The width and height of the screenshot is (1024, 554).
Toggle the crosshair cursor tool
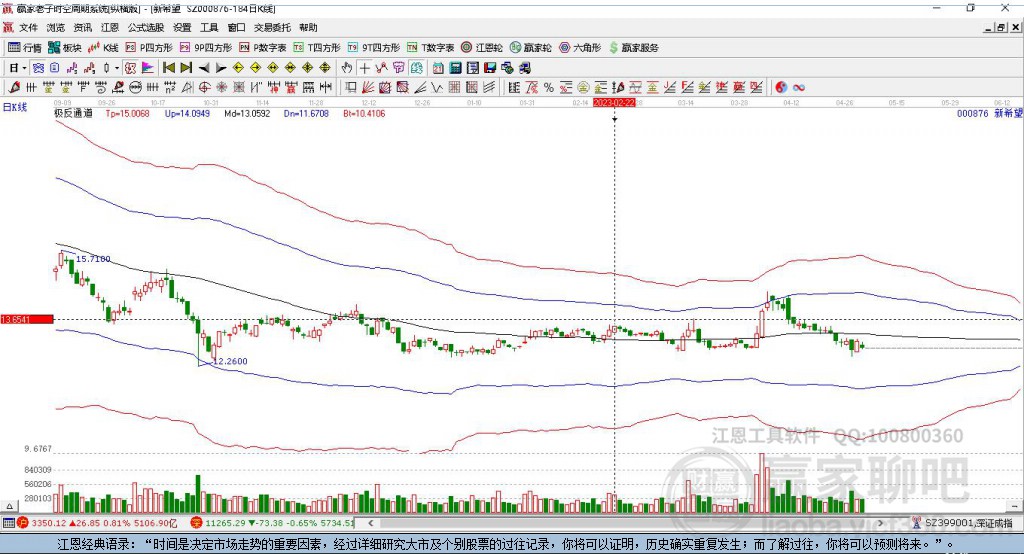[365, 67]
